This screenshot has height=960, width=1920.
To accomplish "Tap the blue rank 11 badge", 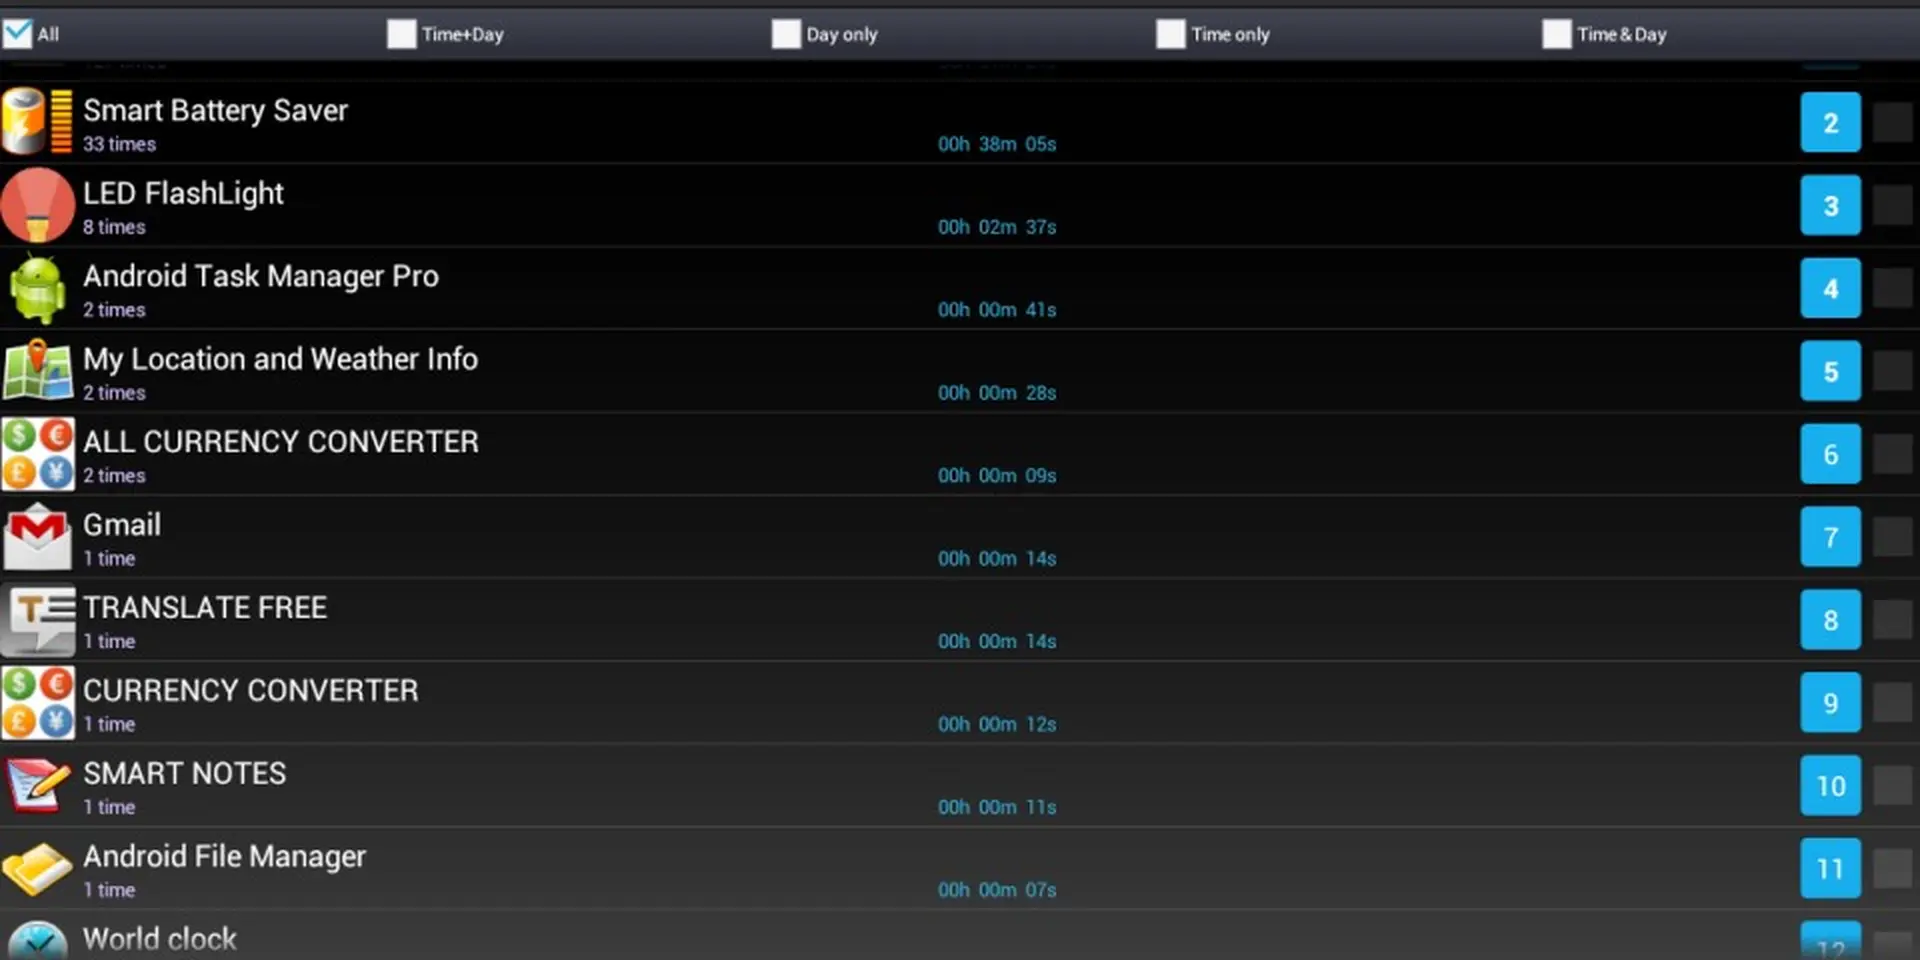I will (x=1830, y=869).
